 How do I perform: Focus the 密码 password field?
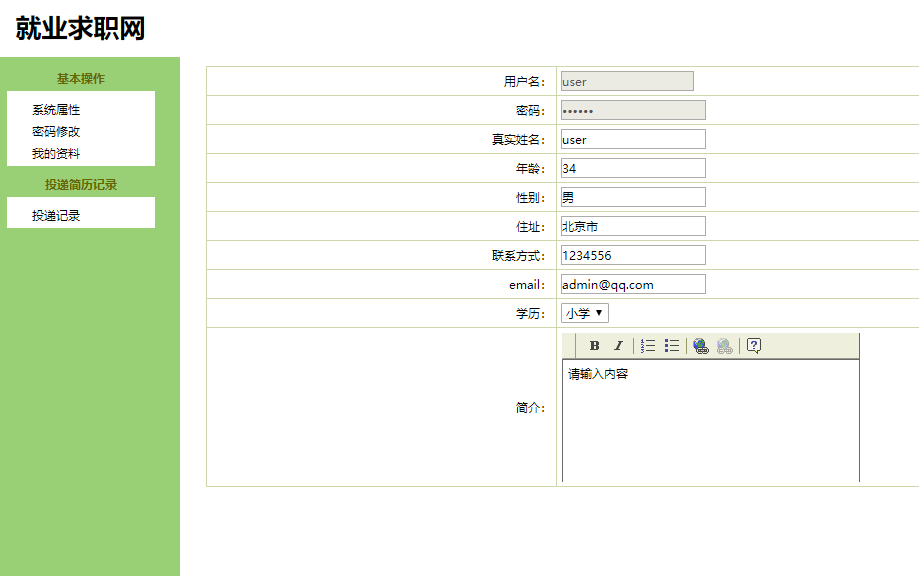(631, 110)
